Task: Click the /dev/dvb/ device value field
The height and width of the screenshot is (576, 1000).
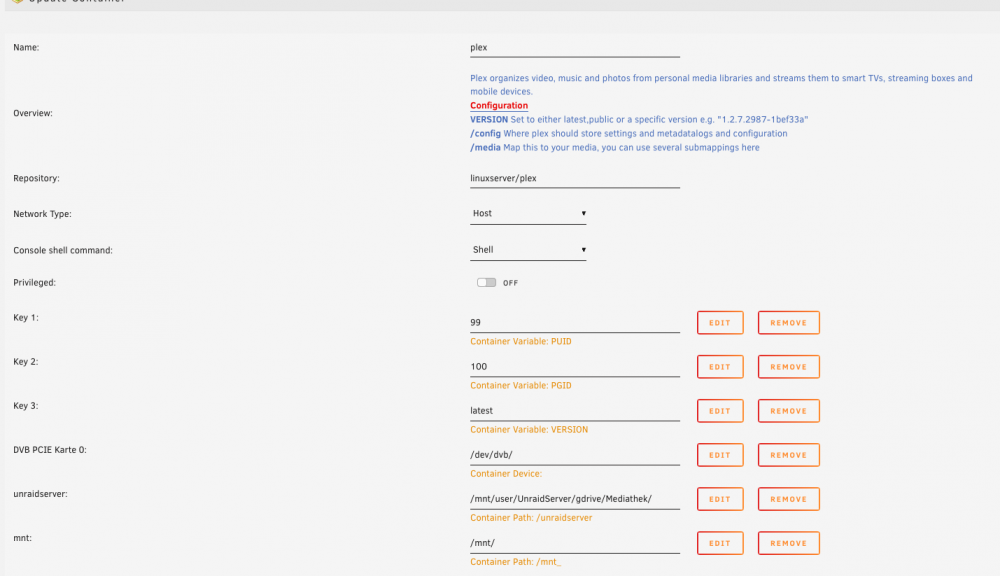Action: (575, 455)
